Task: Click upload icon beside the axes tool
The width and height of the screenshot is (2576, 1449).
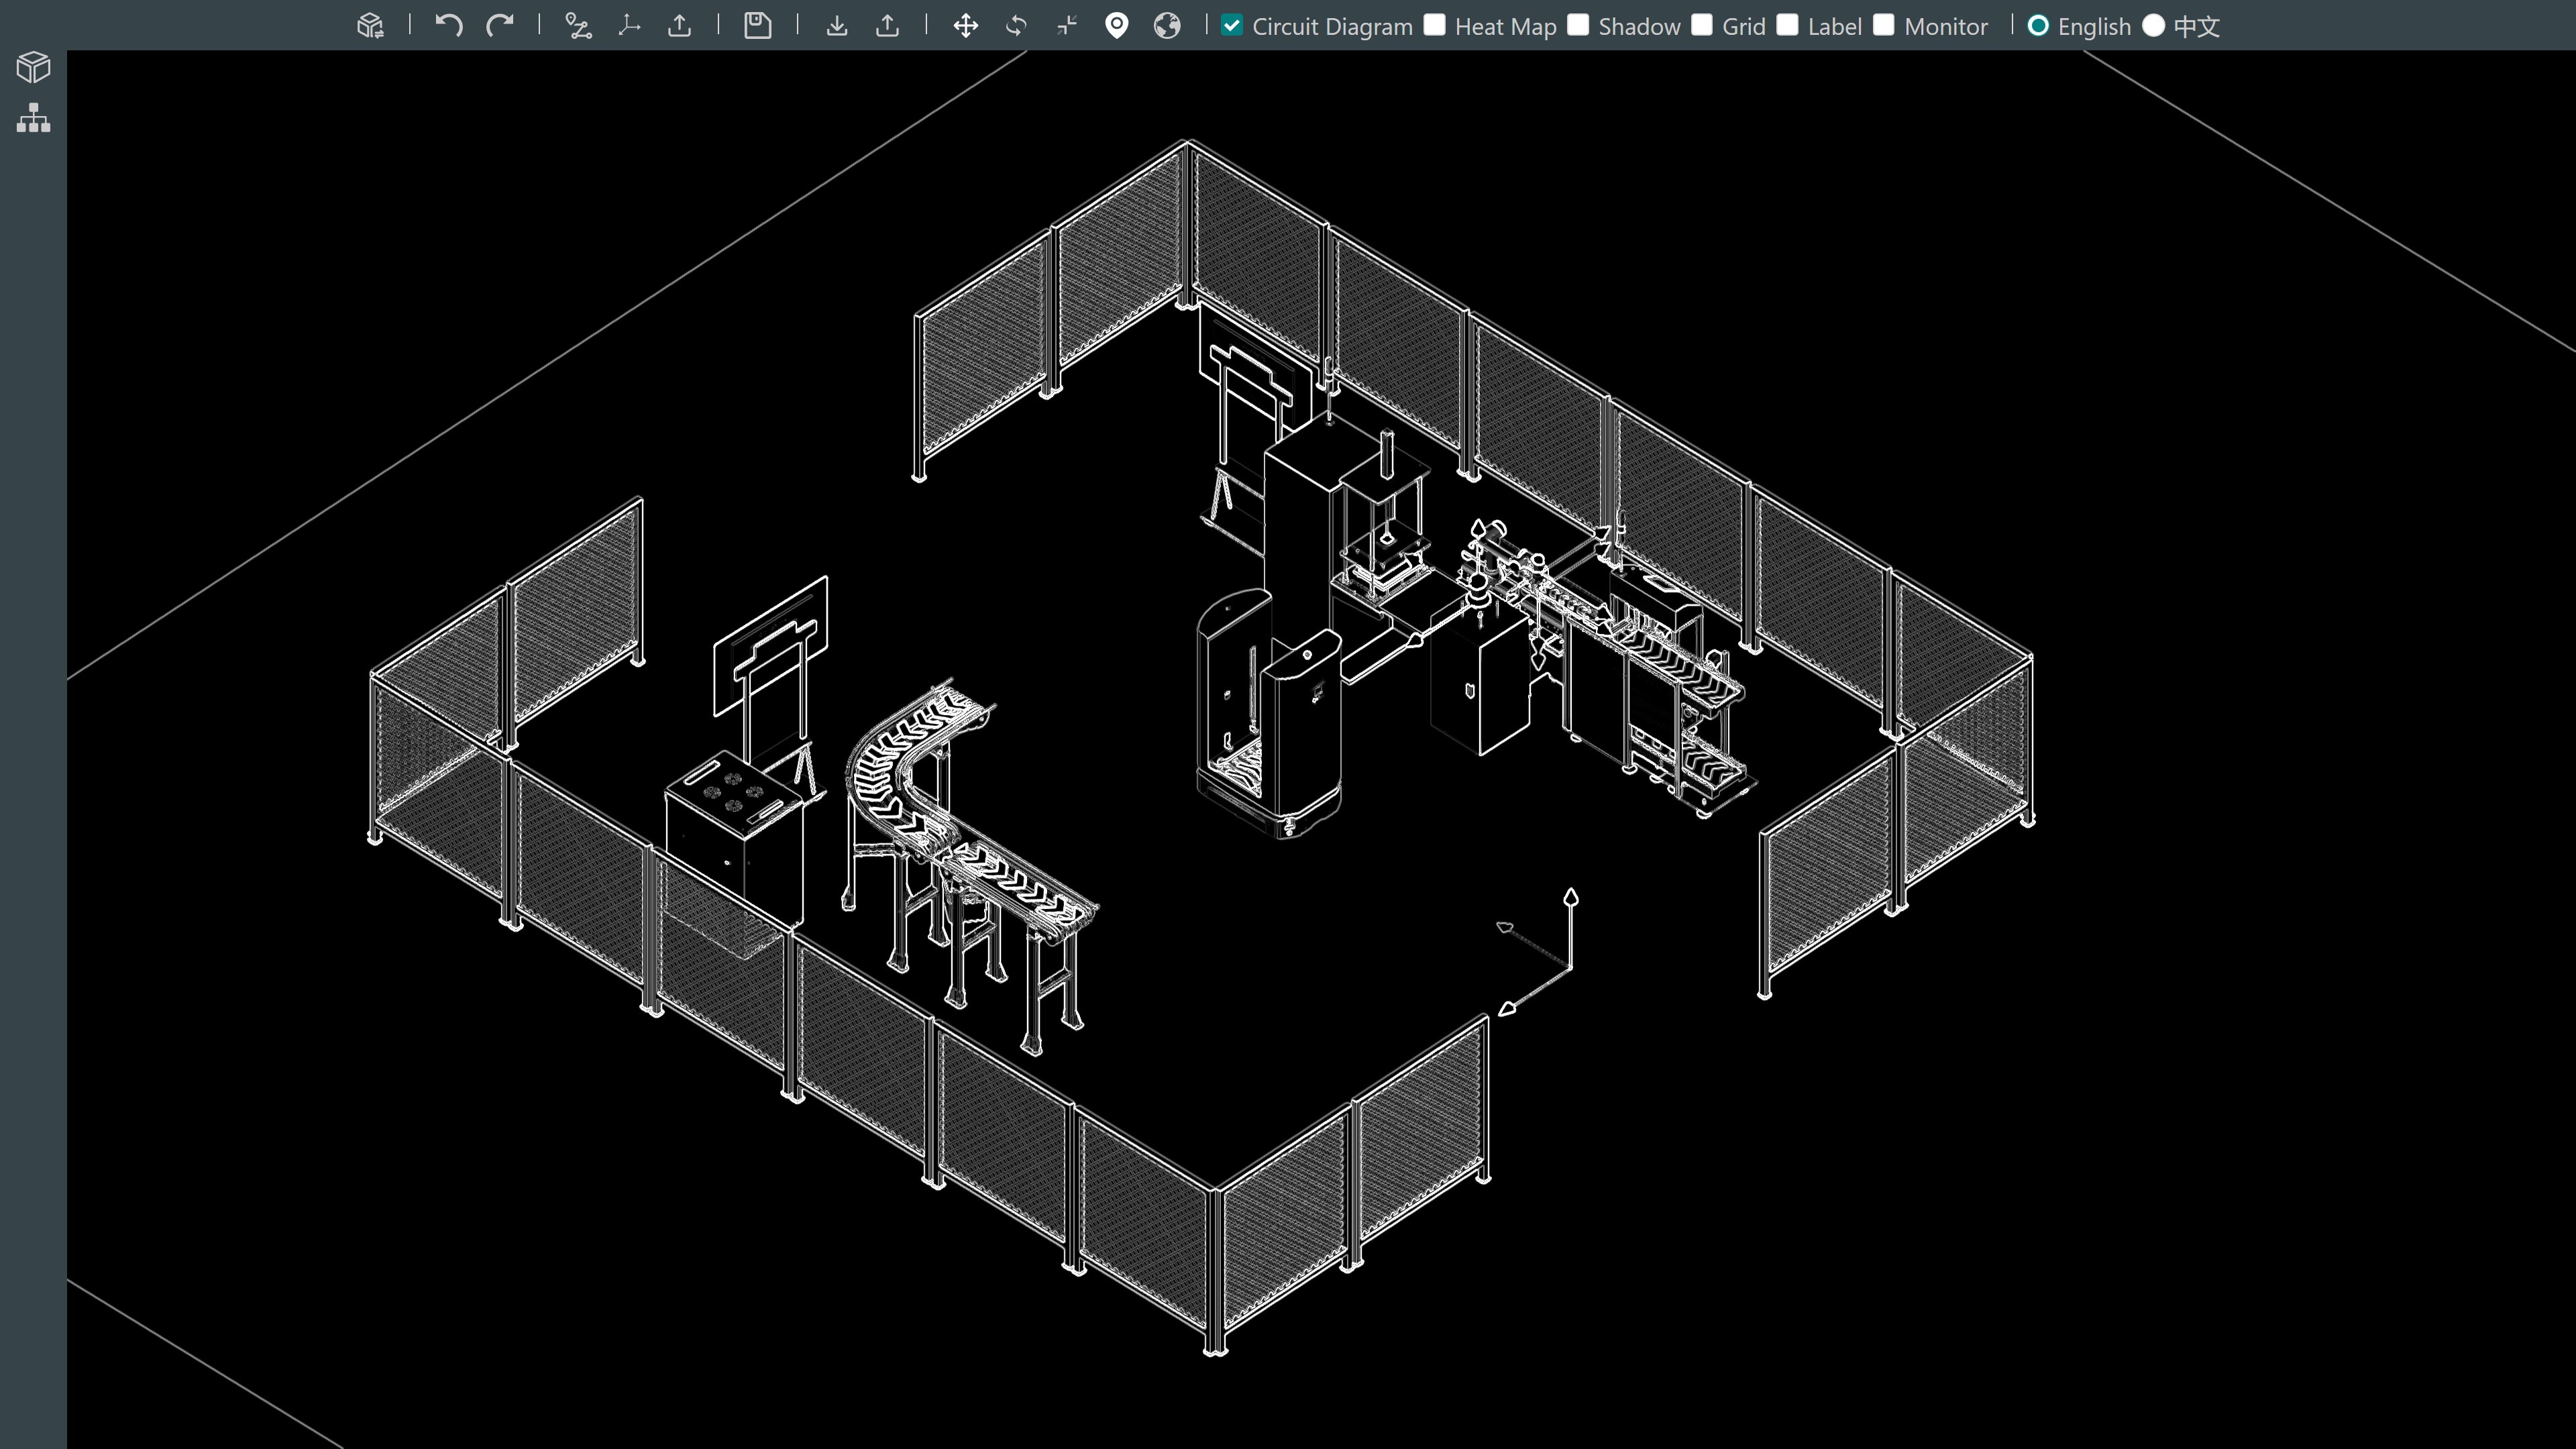Action: coord(680,26)
